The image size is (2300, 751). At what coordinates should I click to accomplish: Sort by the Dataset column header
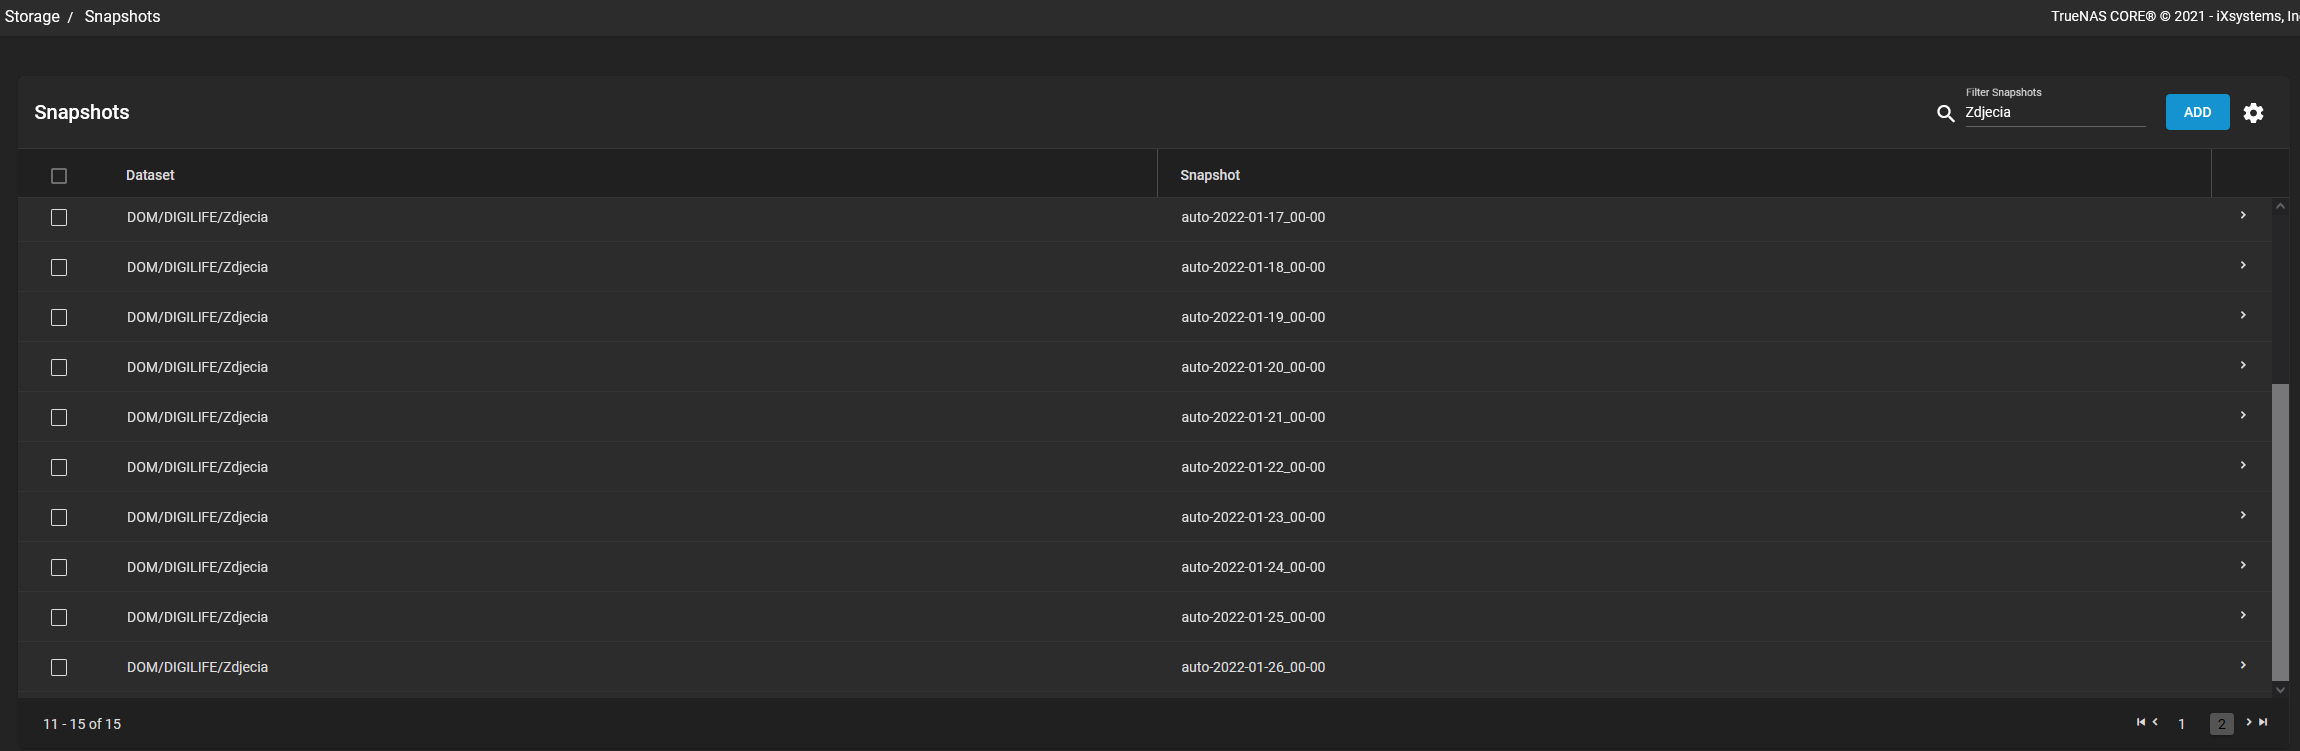point(150,175)
